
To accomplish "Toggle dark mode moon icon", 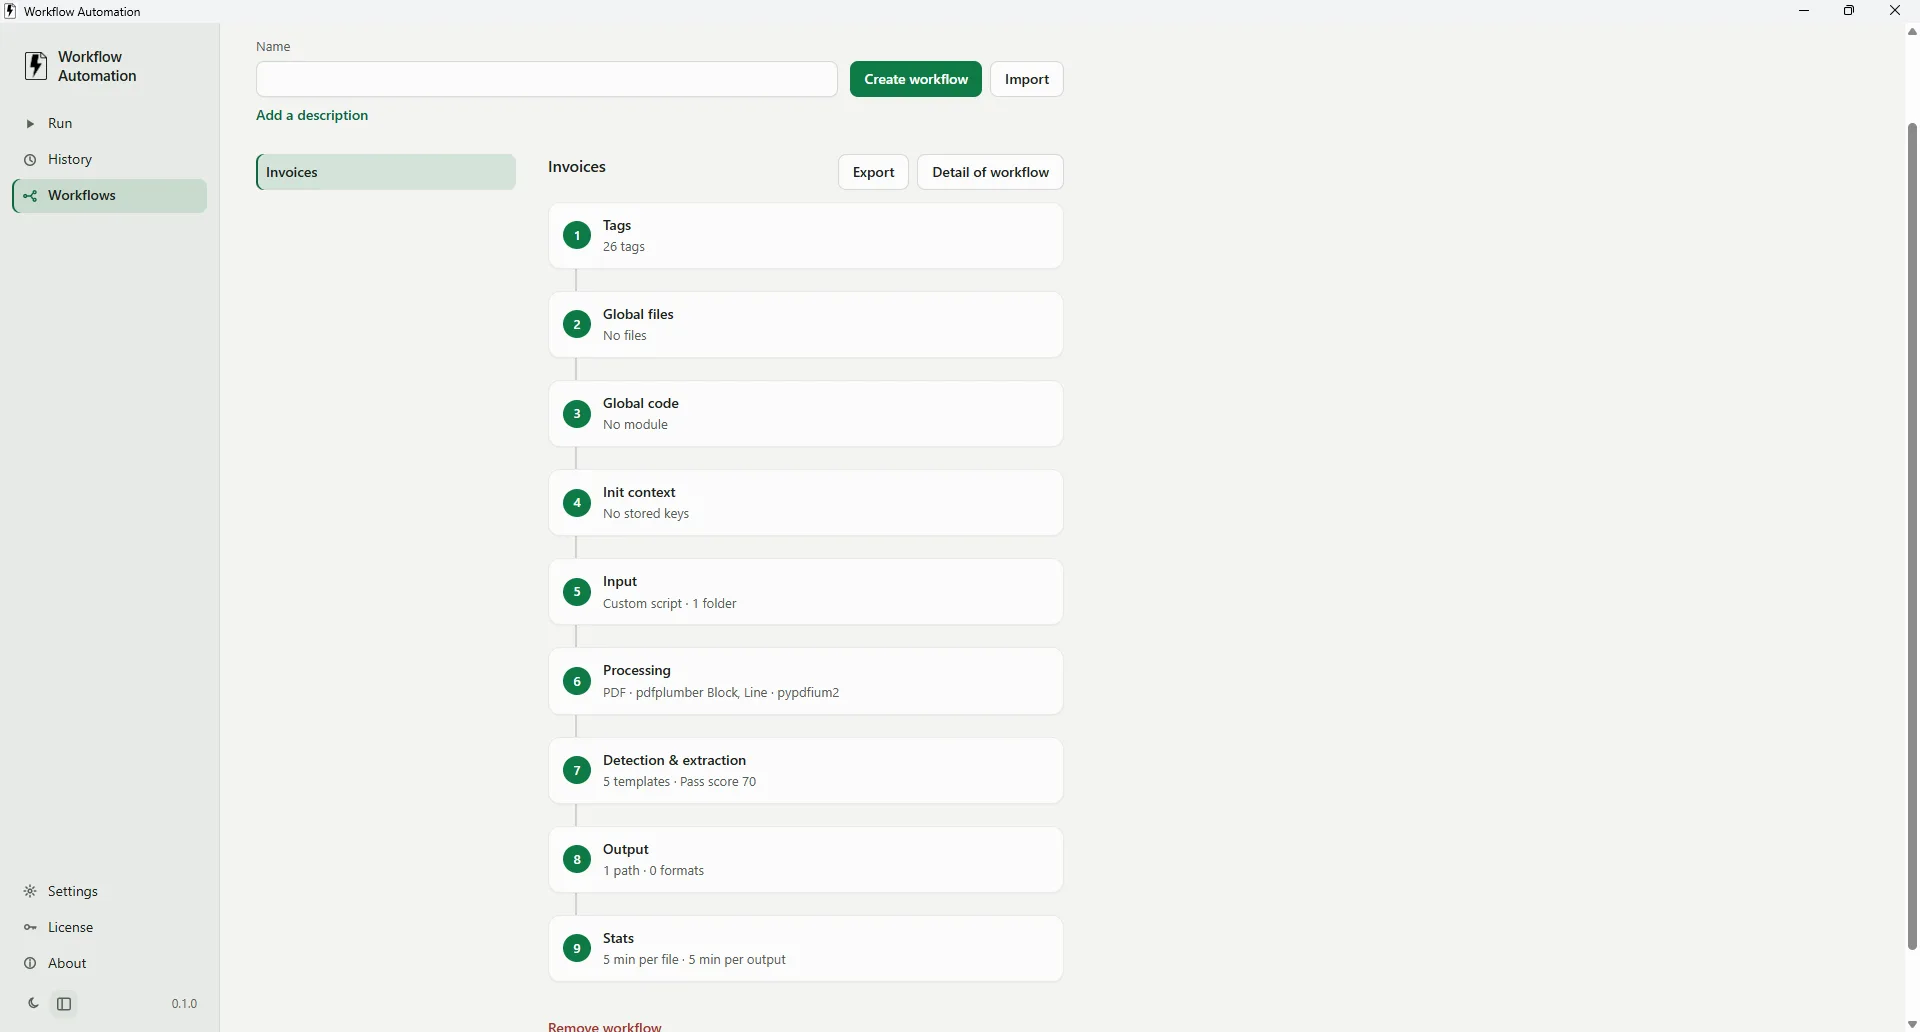I will pos(33,1004).
